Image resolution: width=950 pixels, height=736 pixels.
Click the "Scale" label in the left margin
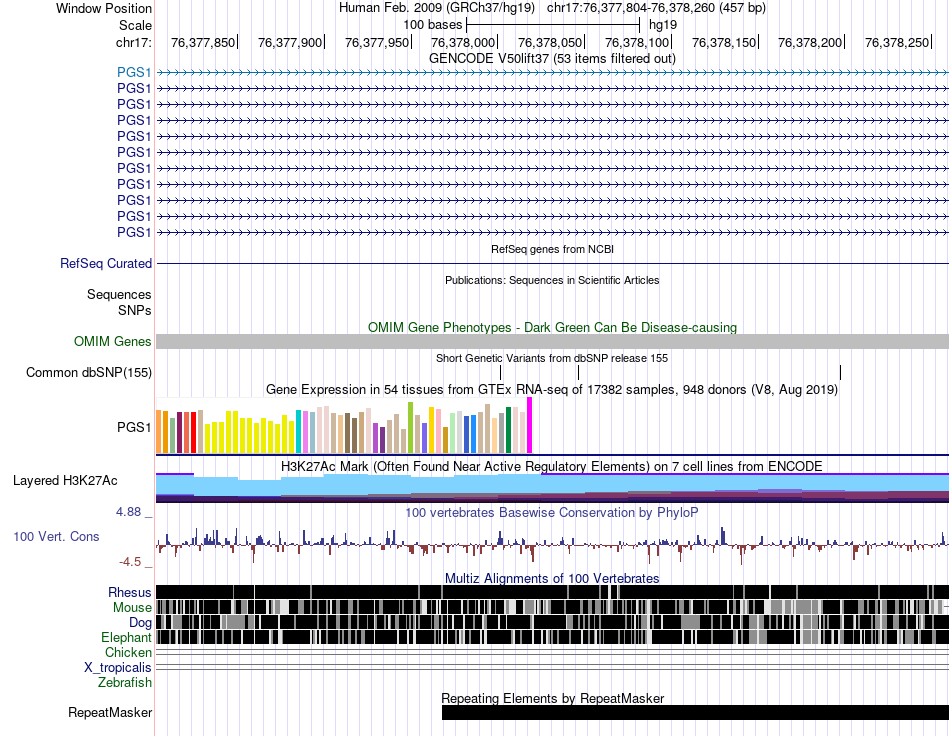tap(135, 25)
